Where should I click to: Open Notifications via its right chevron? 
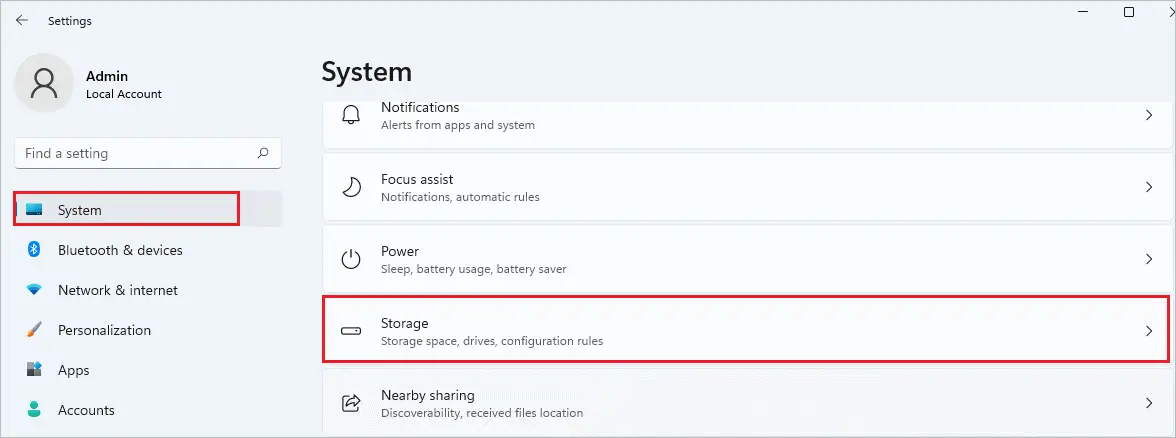tap(1149, 116)
